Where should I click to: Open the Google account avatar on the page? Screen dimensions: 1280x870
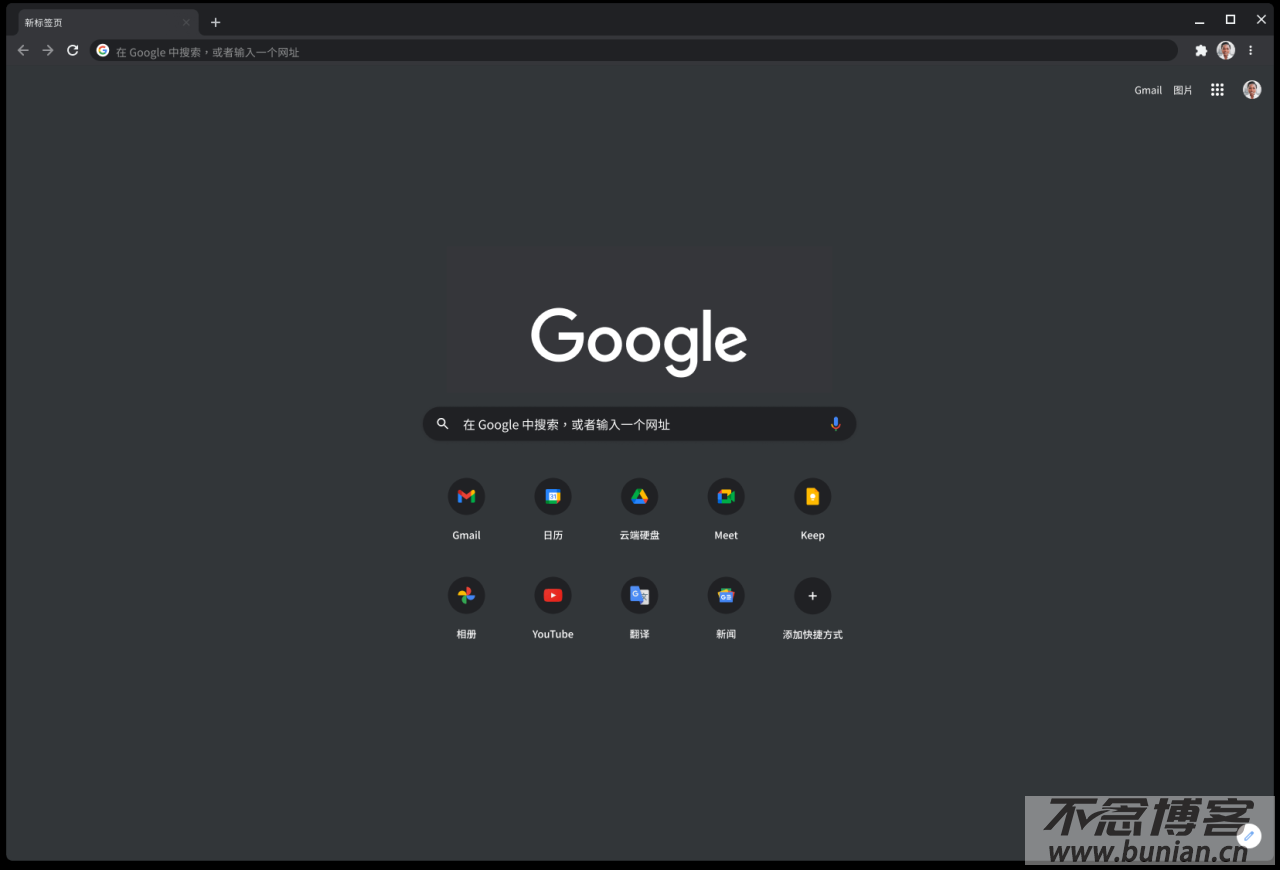pos(1252,90)
